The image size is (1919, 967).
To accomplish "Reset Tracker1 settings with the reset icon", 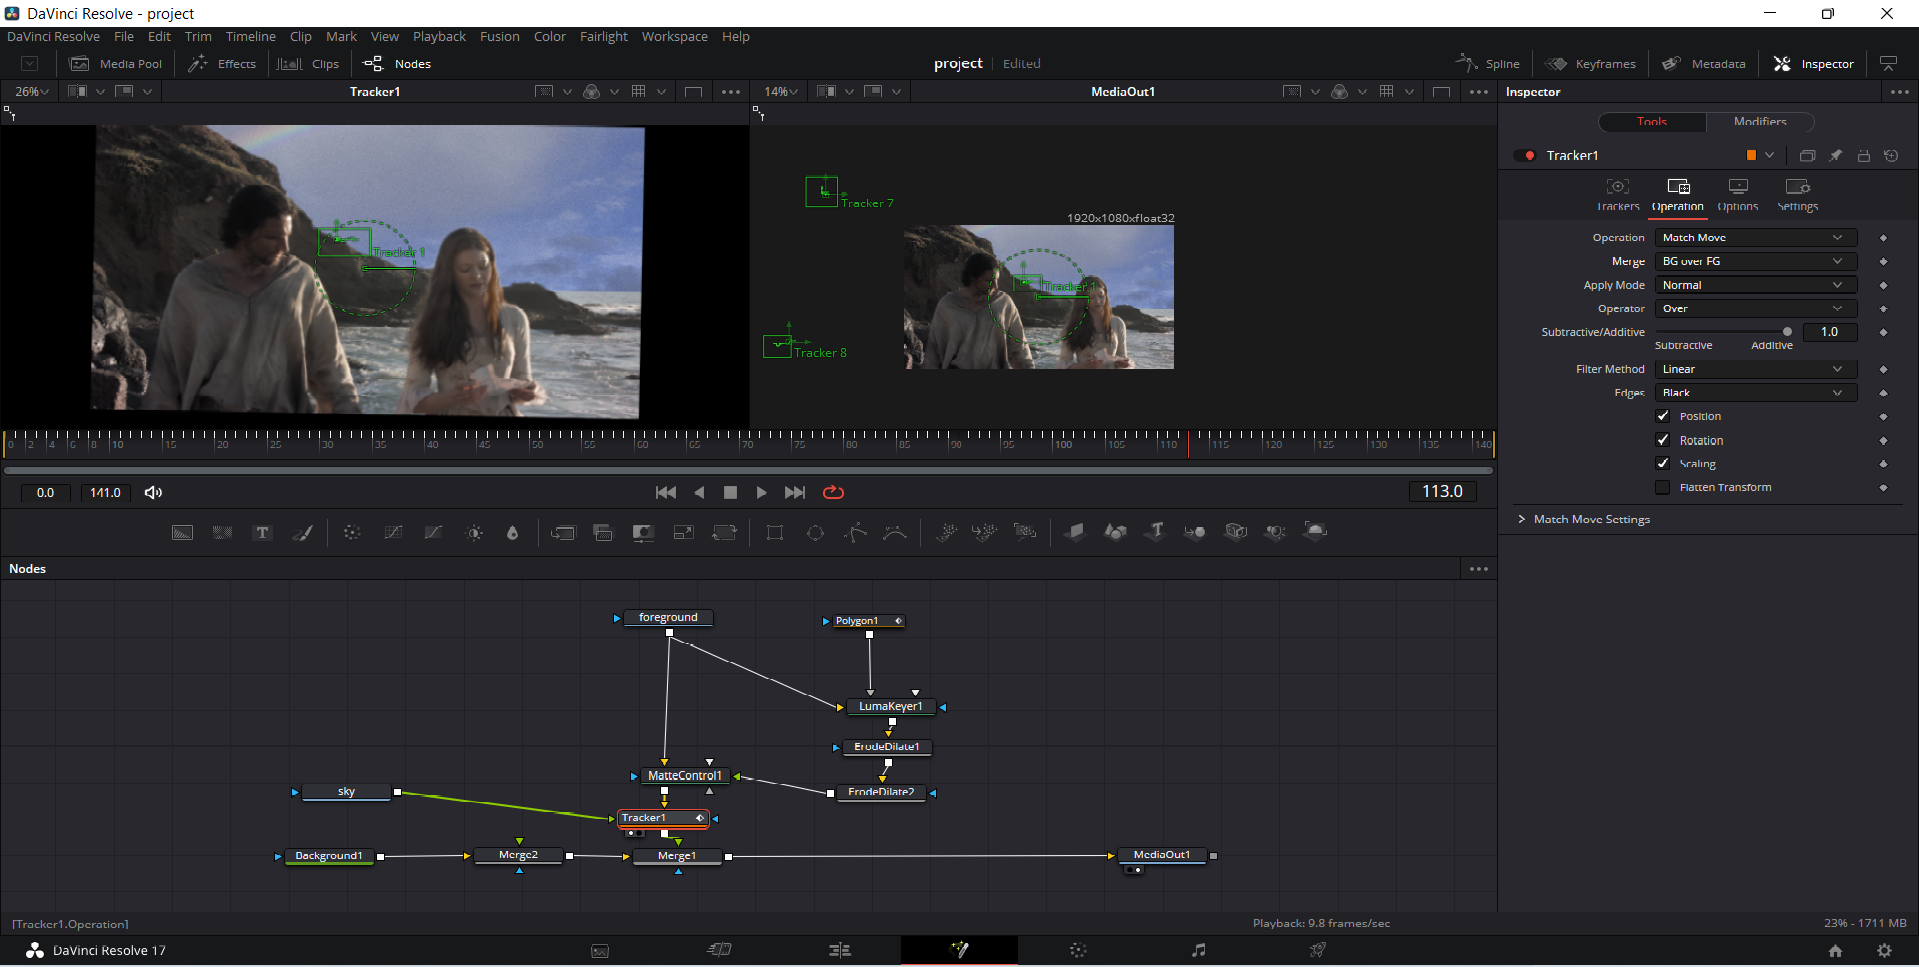I will [x=1891, y=155].
